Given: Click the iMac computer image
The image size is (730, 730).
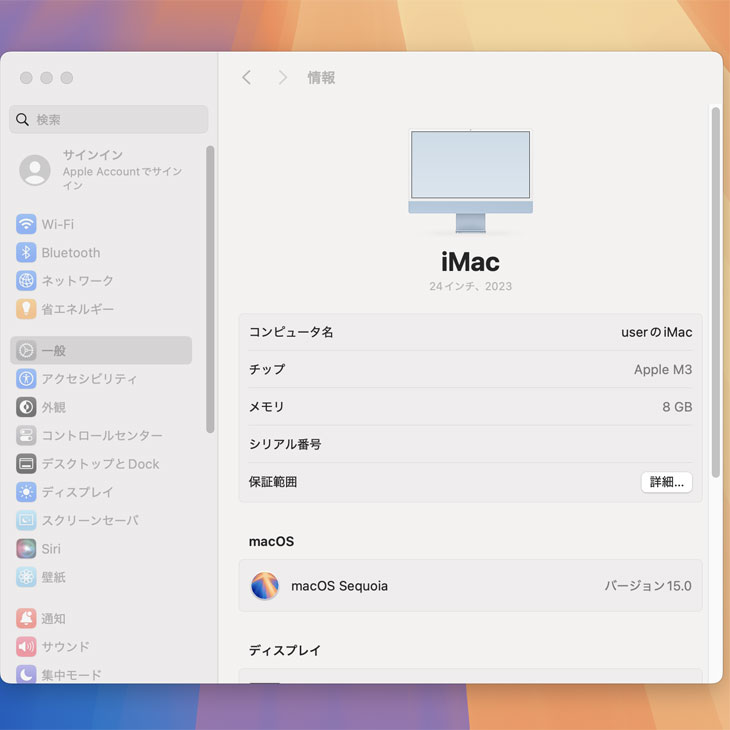Looking at the screenshot, I should 470,182.
